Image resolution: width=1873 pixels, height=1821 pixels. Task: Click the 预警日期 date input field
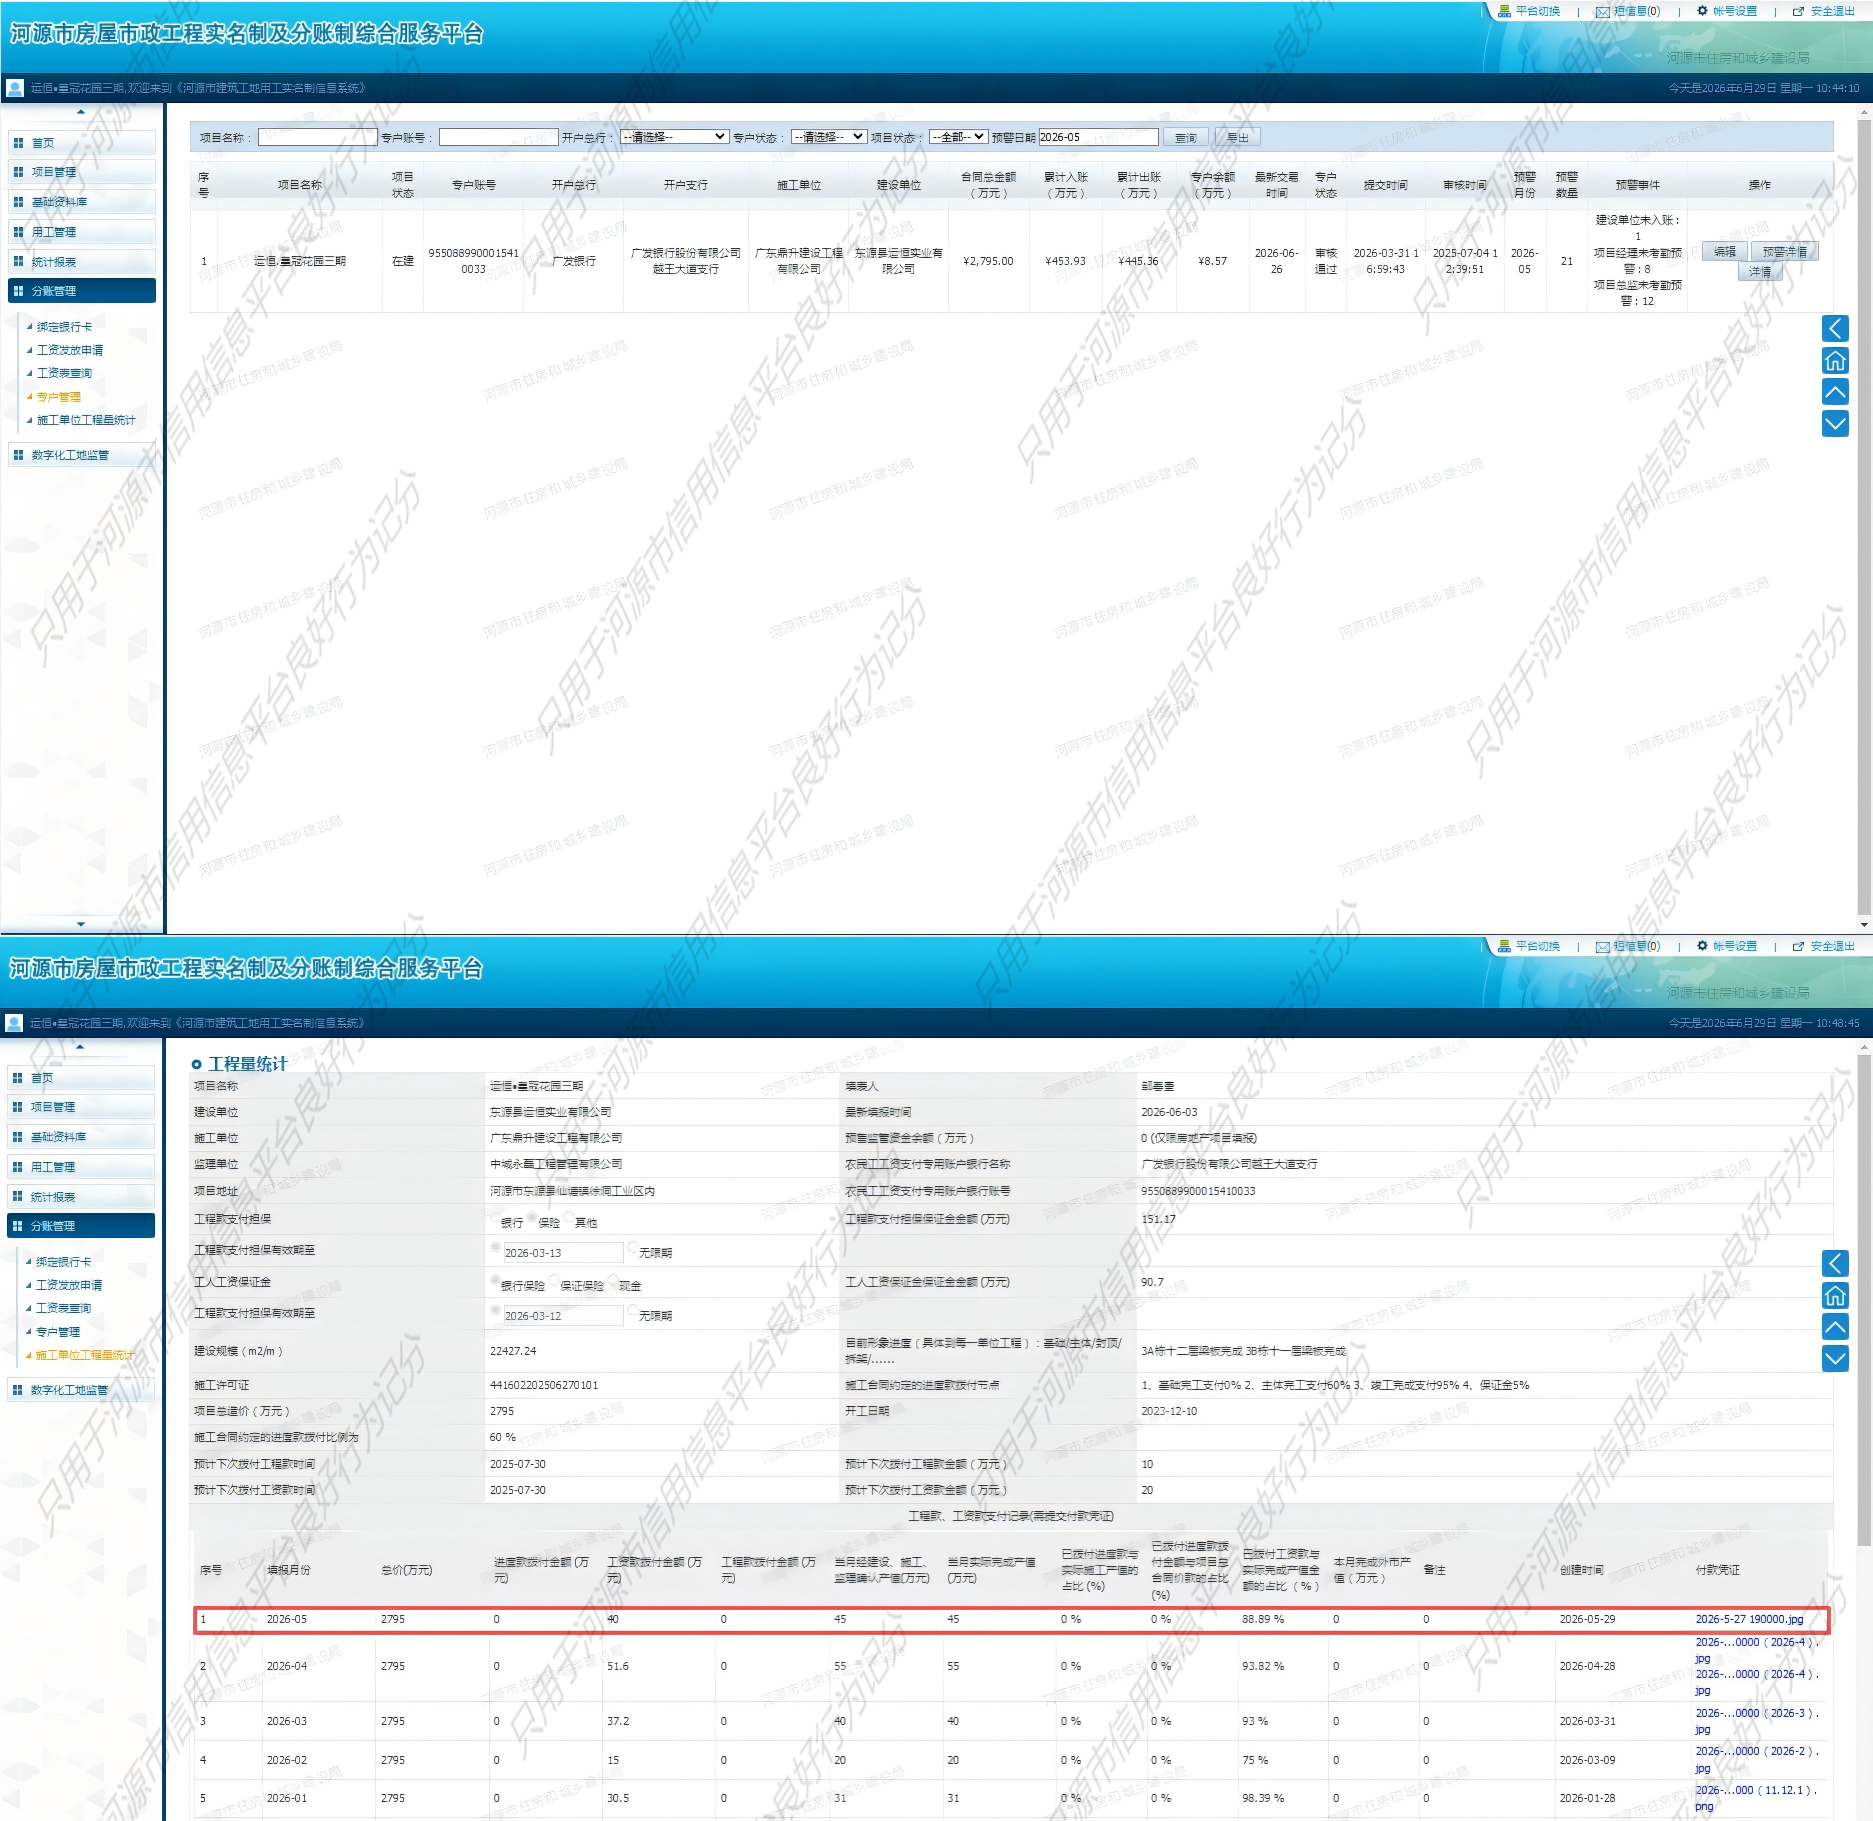click(x=1098, y=137)
